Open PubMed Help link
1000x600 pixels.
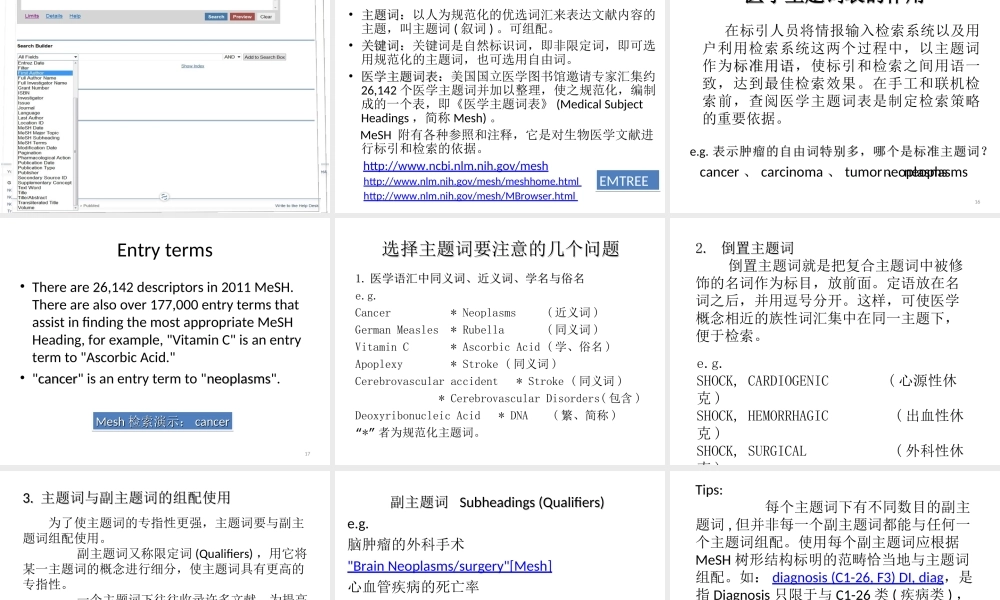75,16
